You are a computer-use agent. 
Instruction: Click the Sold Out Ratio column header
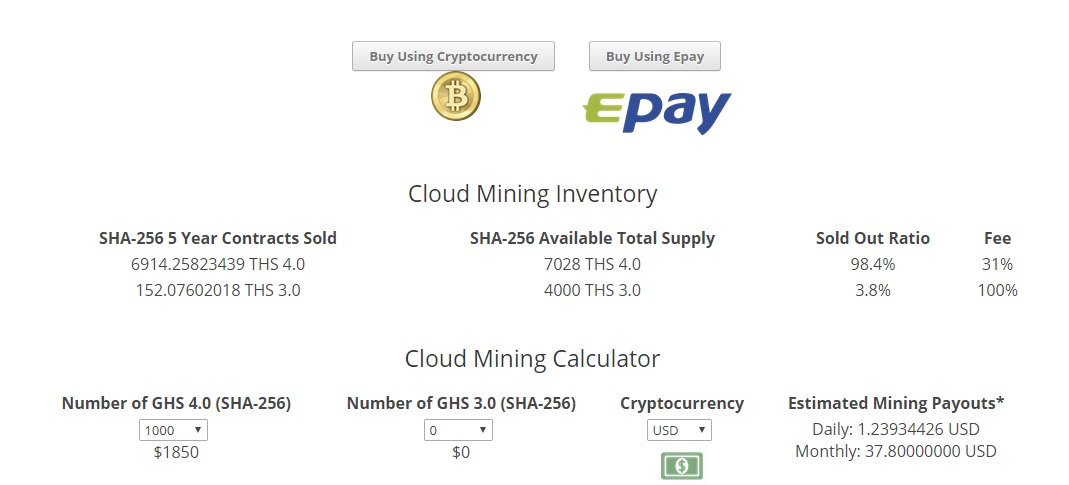pos(872,238)
